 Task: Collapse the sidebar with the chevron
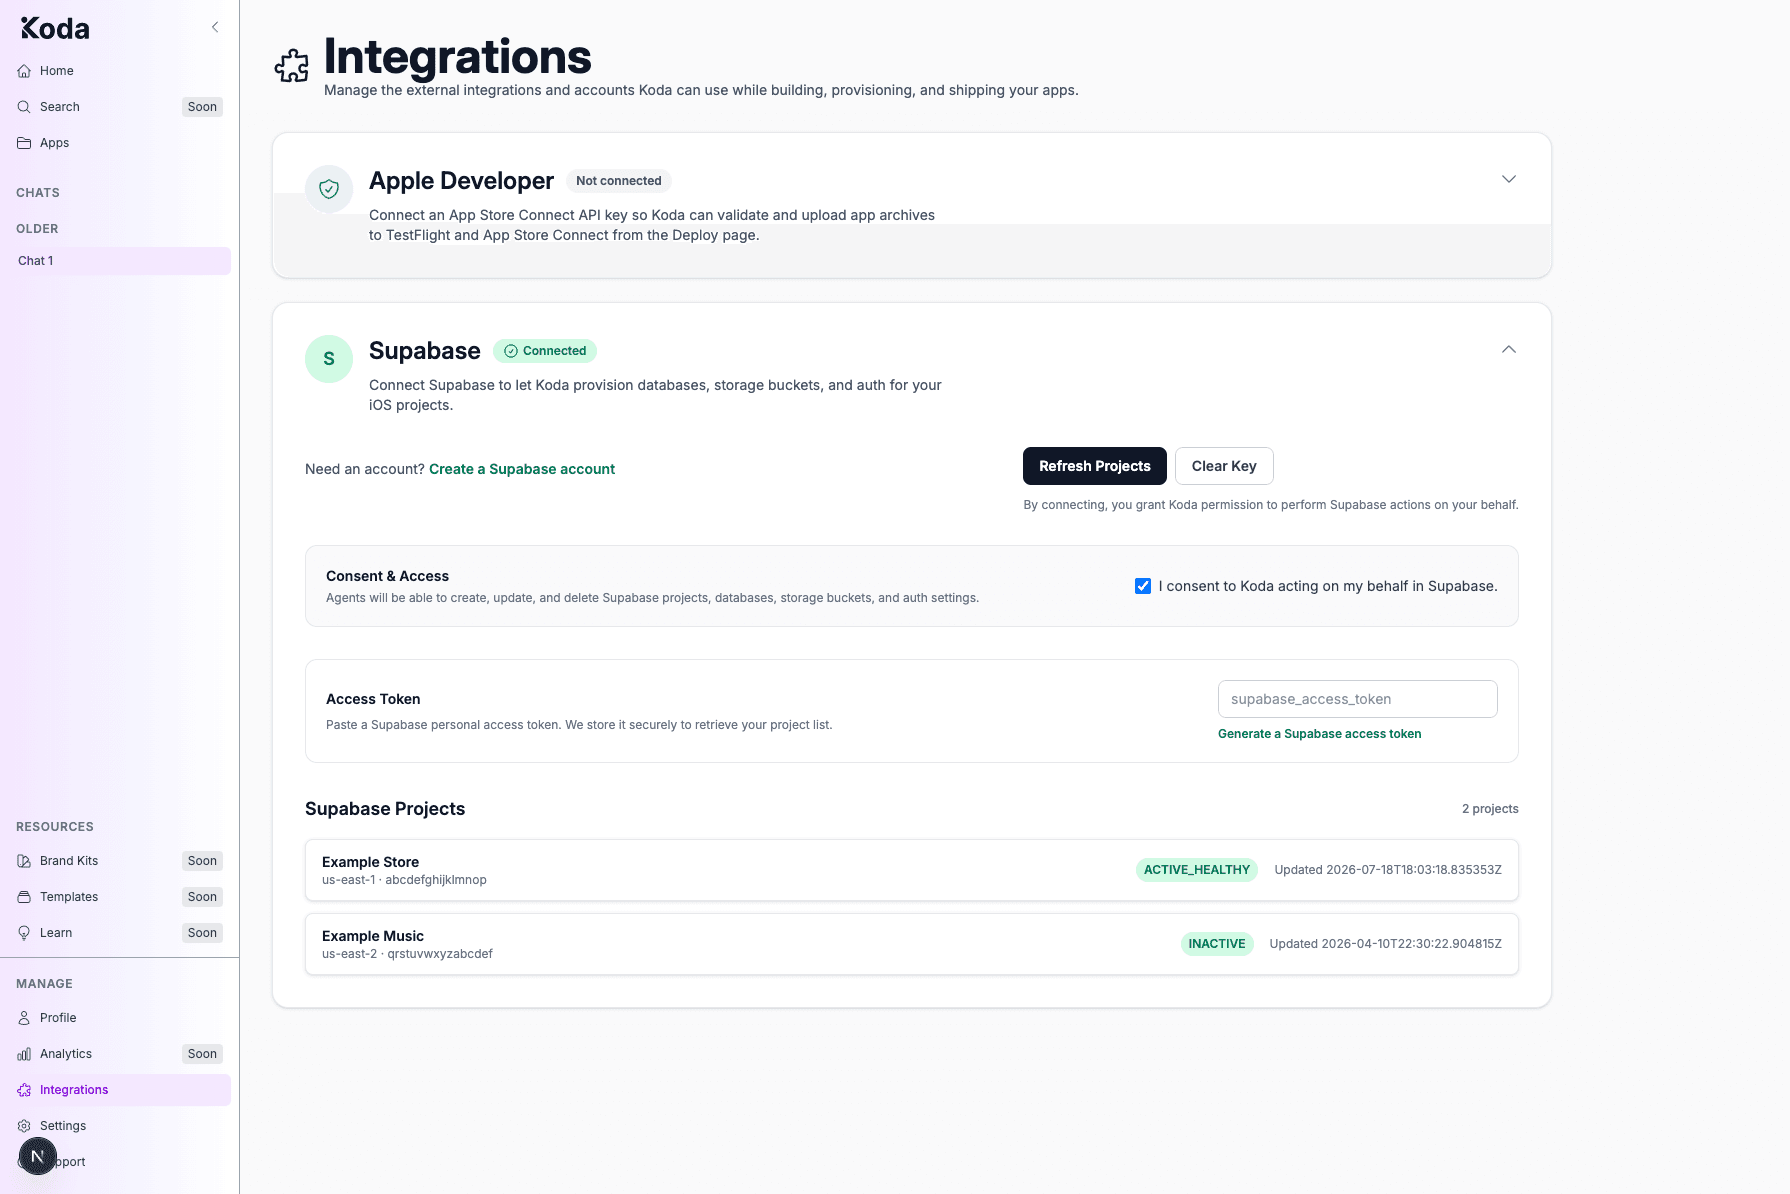(x=215, y=27)
